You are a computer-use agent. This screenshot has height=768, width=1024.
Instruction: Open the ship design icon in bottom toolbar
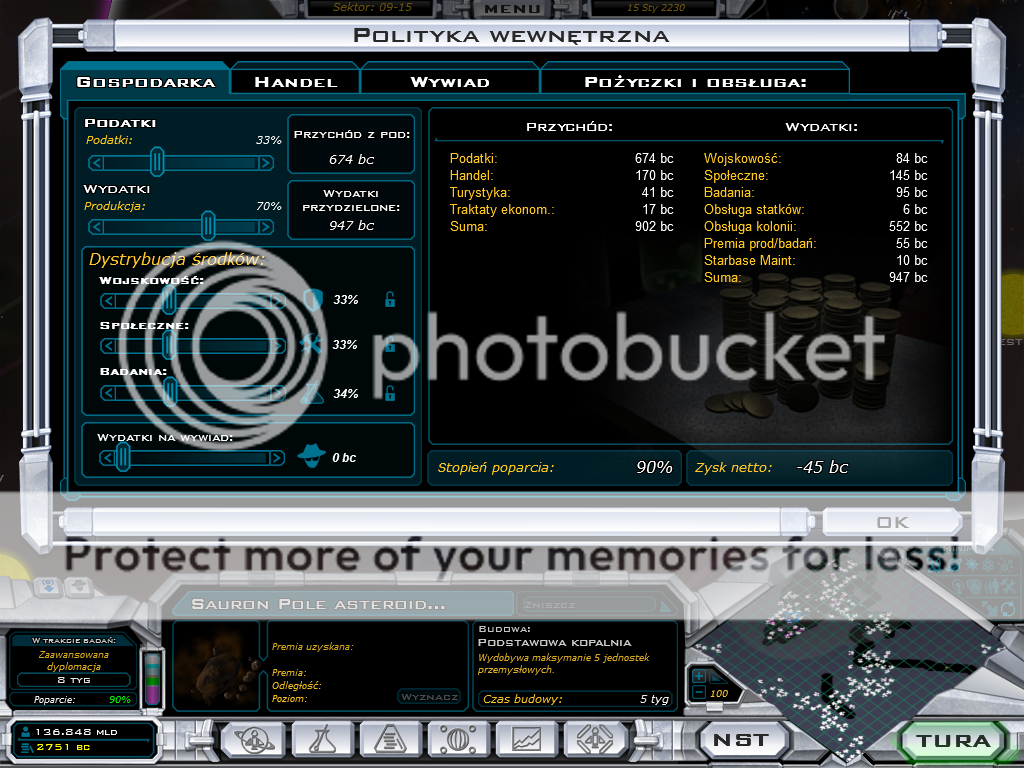(x=595, y=741)
